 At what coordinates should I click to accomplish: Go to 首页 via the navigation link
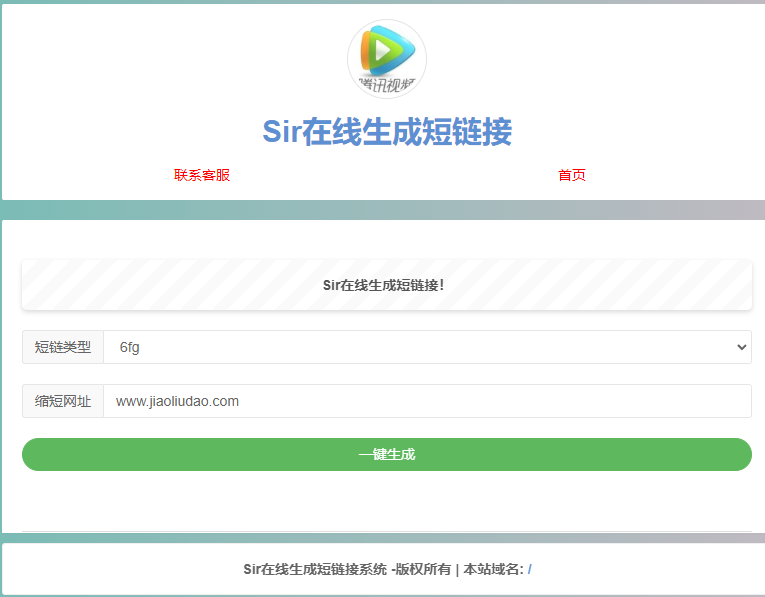[x=572, y=175]
